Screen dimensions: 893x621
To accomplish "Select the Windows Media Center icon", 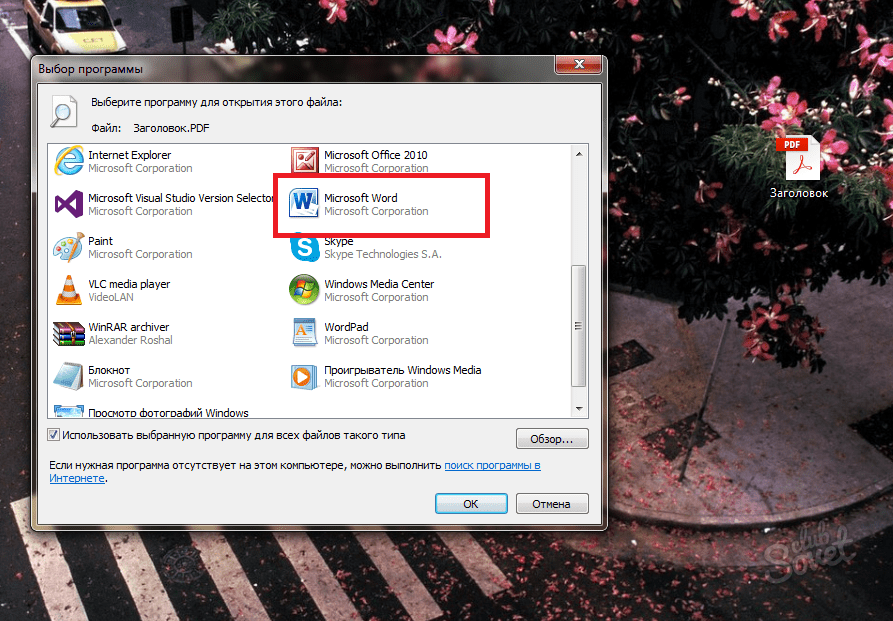I will (x=304, y=290).
